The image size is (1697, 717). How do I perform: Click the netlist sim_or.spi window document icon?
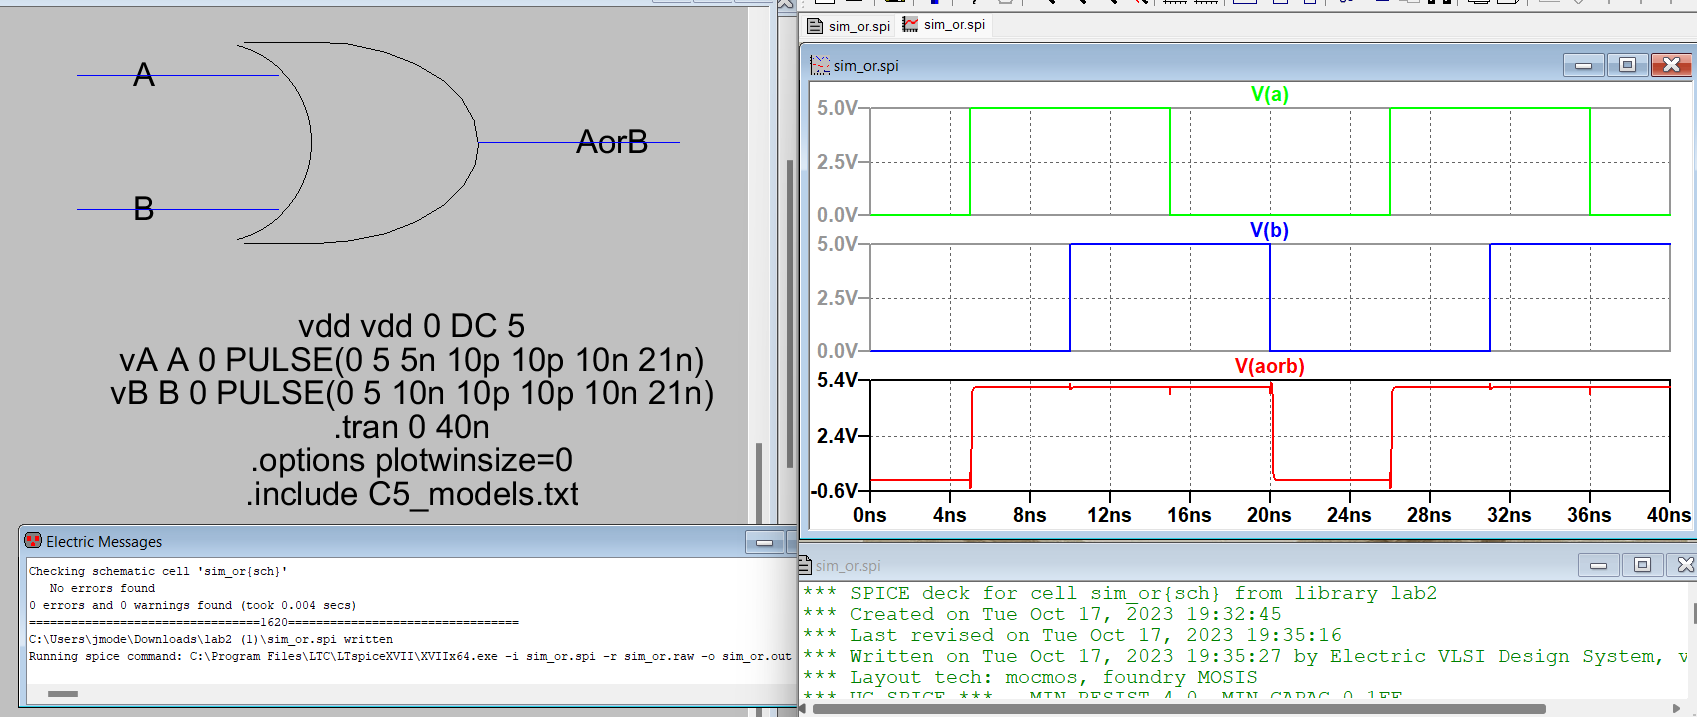(x=805, y=565)
